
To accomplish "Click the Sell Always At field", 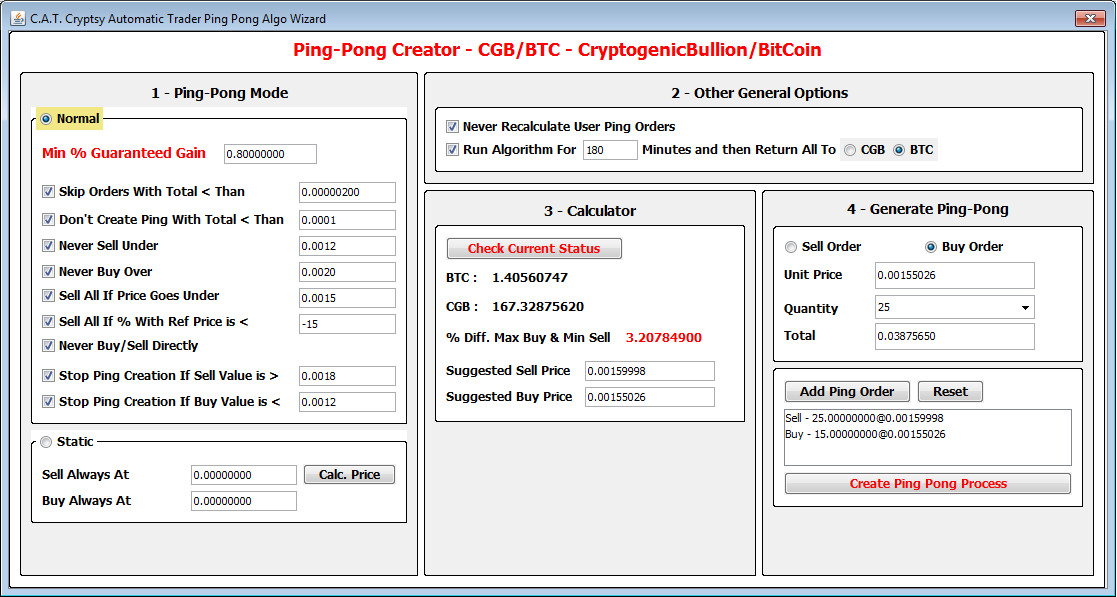I will pos(244,475).
